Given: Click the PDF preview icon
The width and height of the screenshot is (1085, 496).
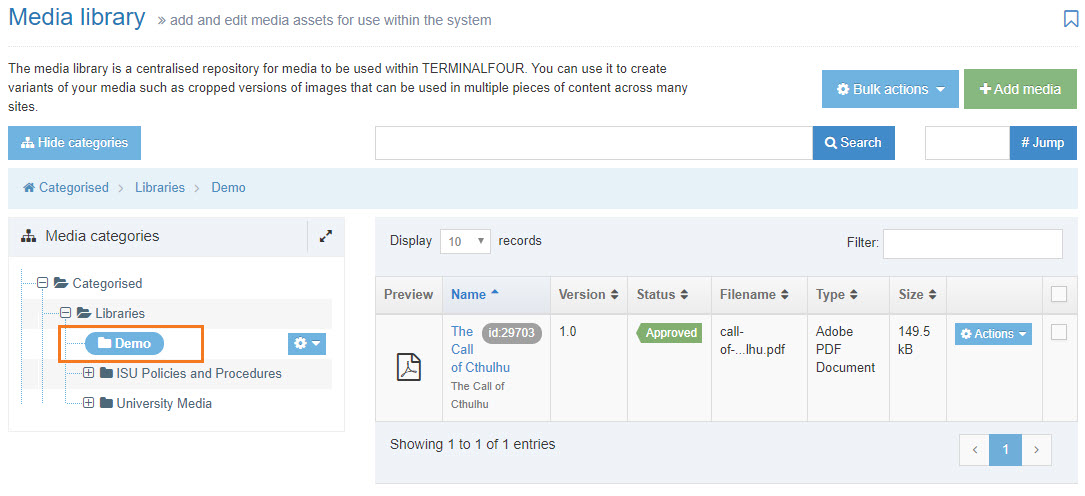Looking at the screenshot, I should [x=410, y=368].
